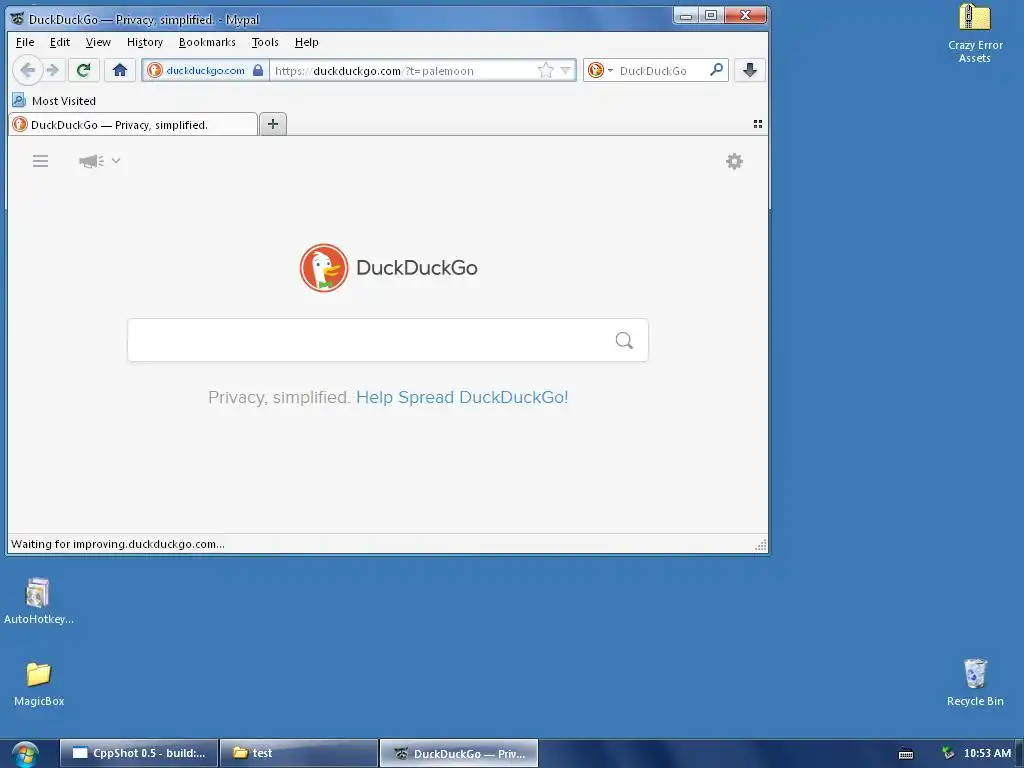
Task: Open the Edit menu
Action: (59, 42)
